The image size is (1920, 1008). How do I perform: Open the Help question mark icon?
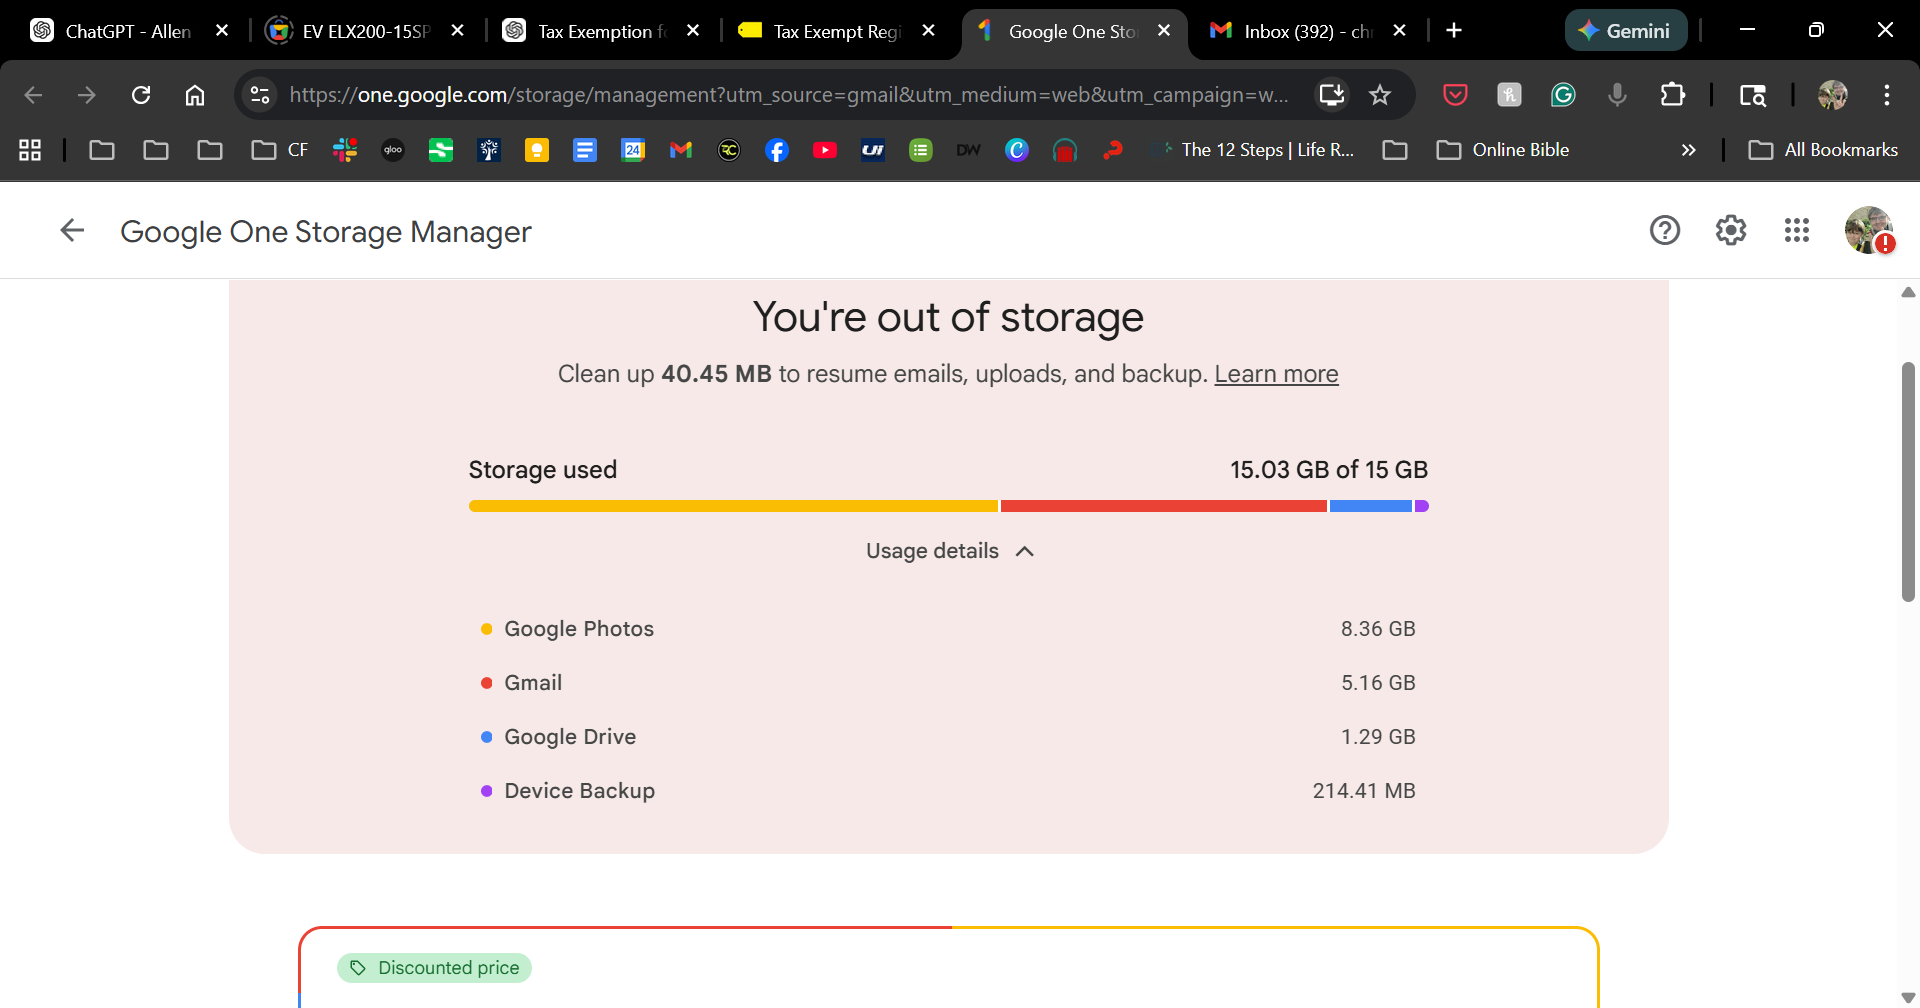1664,231
